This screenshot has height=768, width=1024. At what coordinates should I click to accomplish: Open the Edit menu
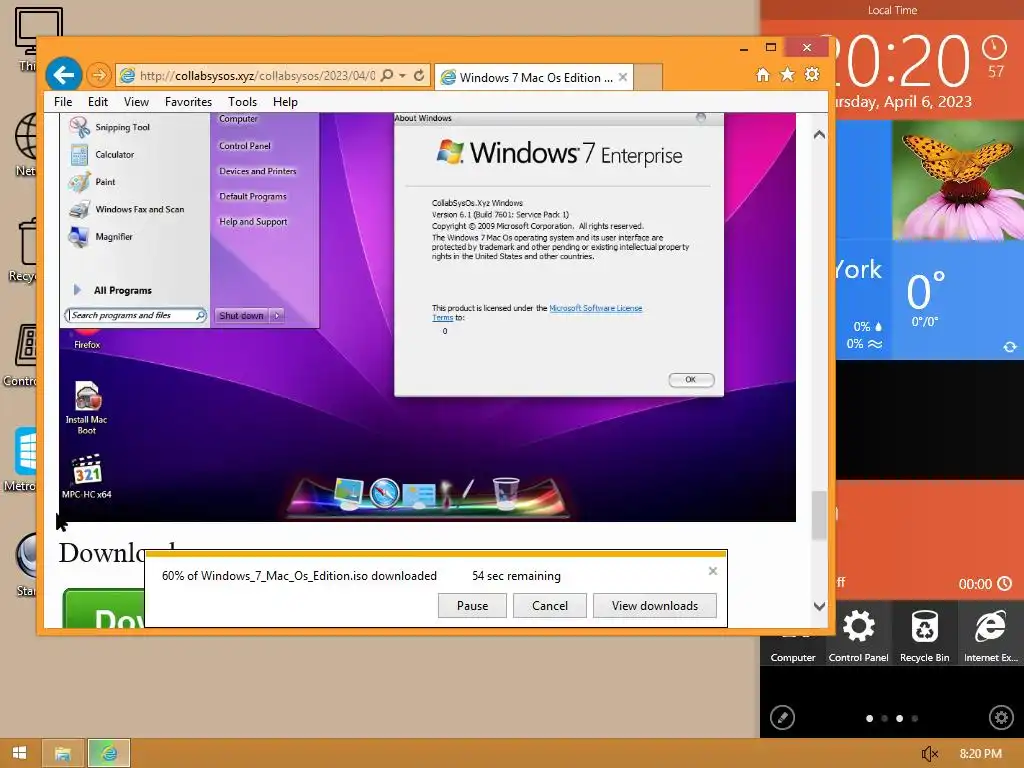[98, 102]
